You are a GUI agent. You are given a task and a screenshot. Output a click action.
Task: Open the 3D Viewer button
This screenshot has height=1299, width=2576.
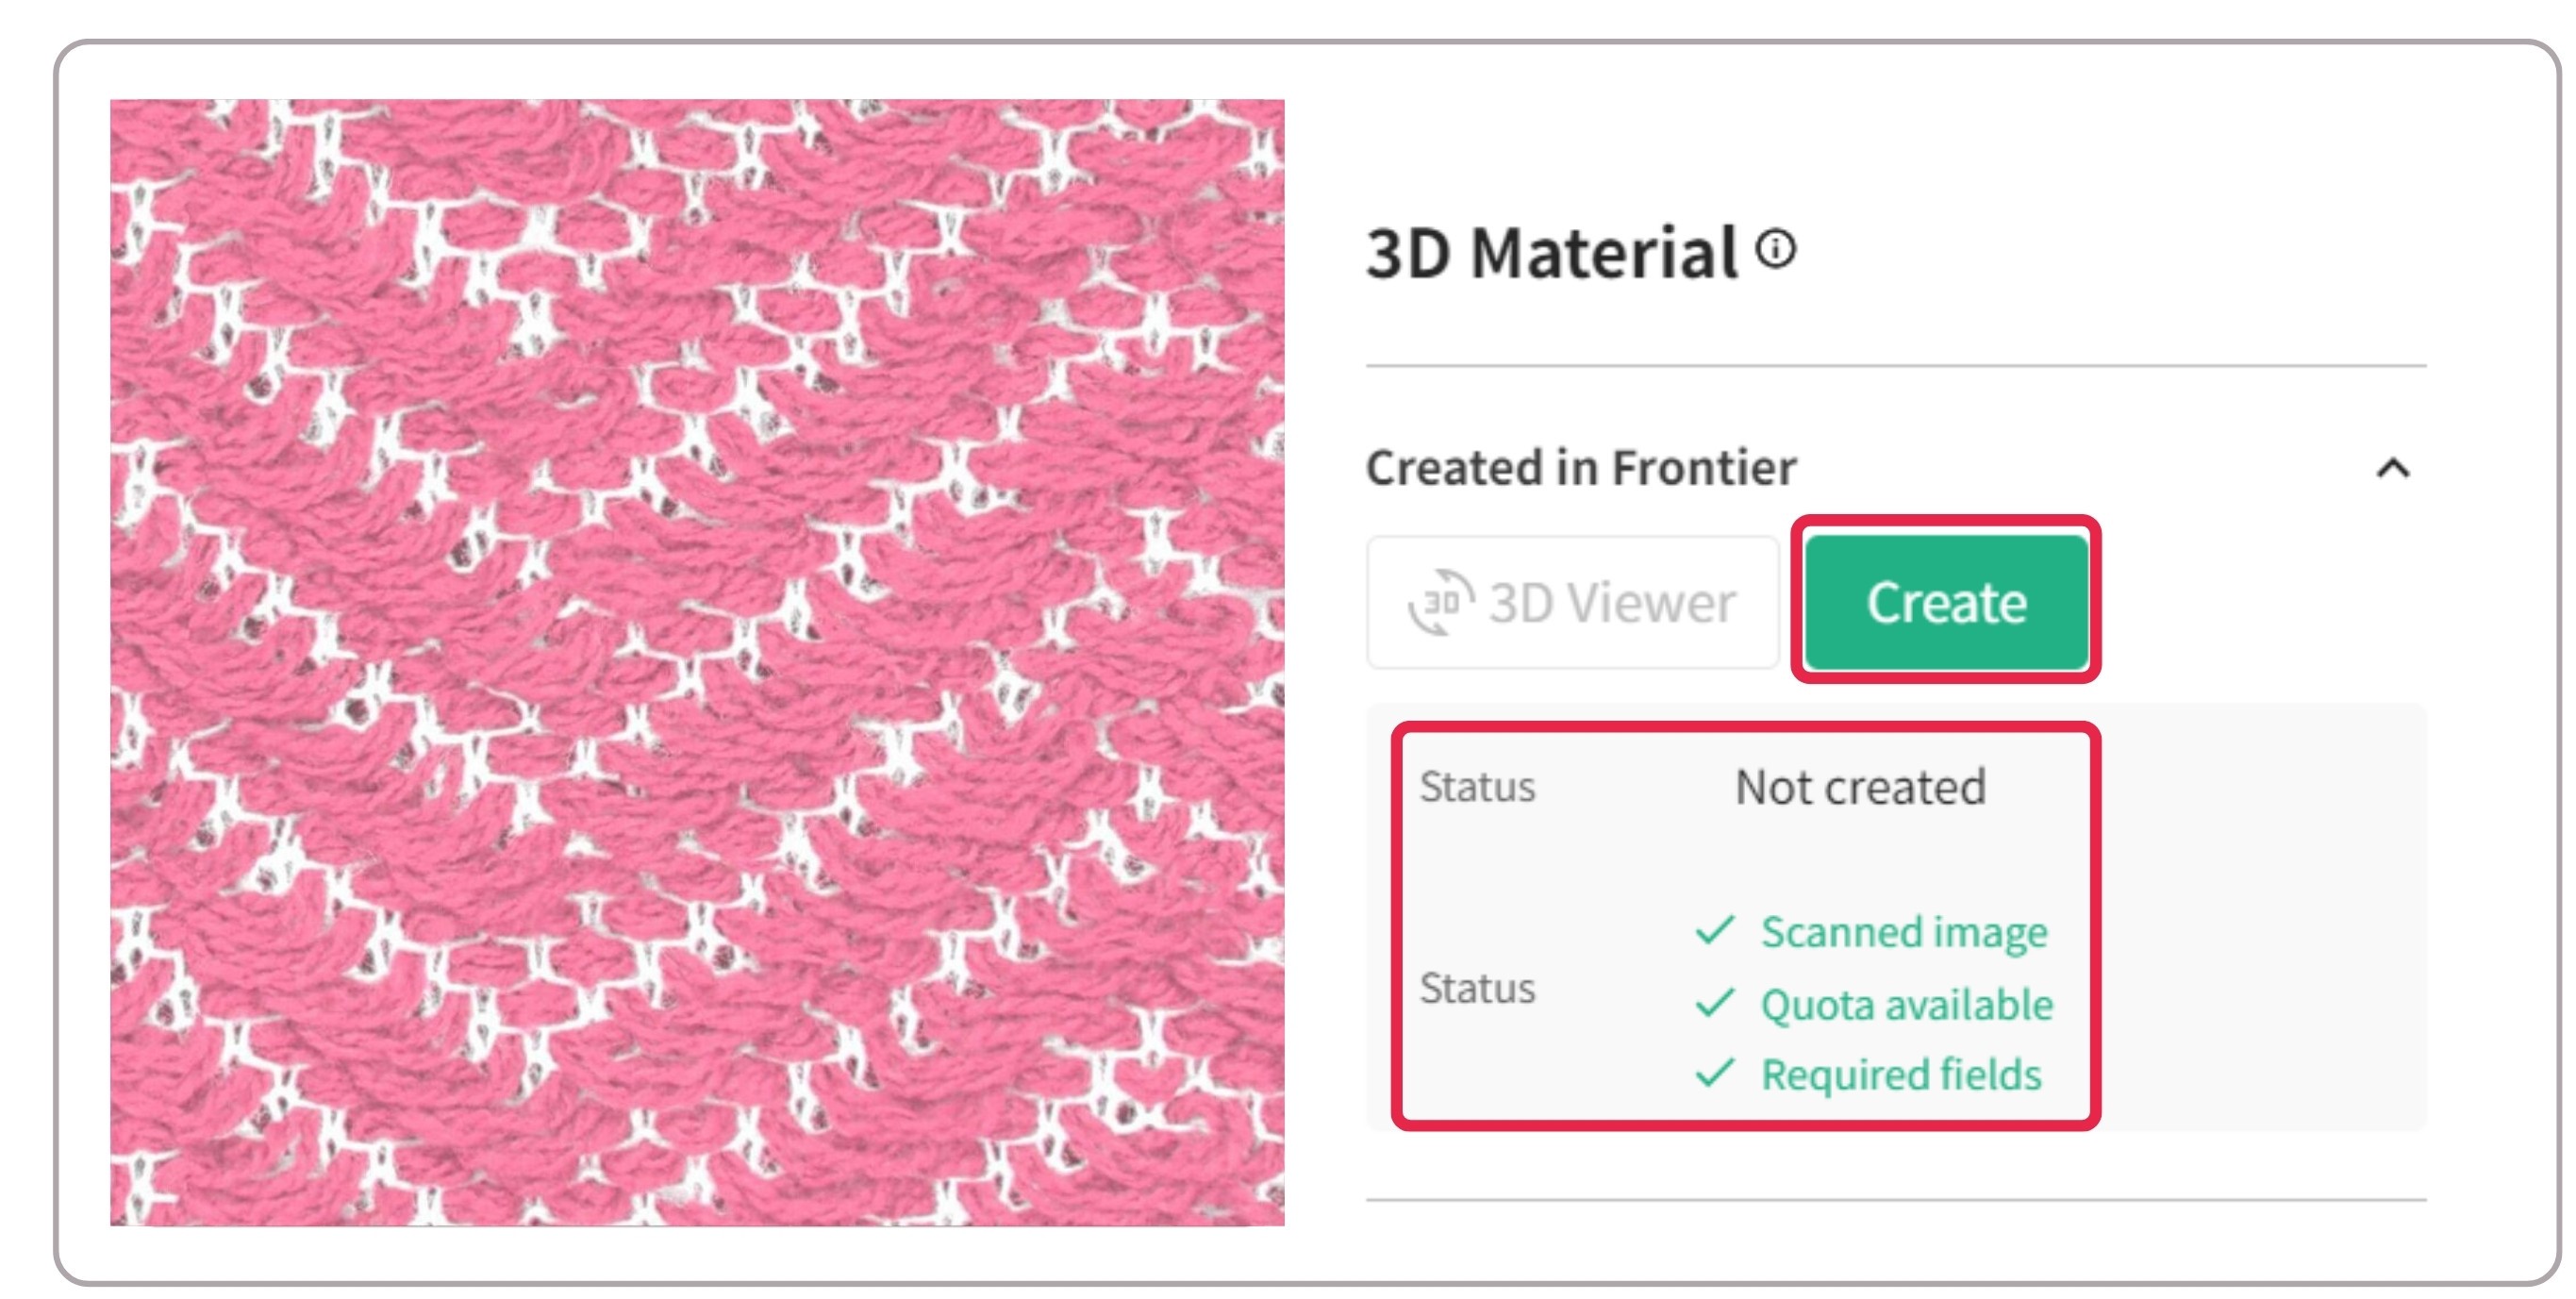coord(1572,601)
